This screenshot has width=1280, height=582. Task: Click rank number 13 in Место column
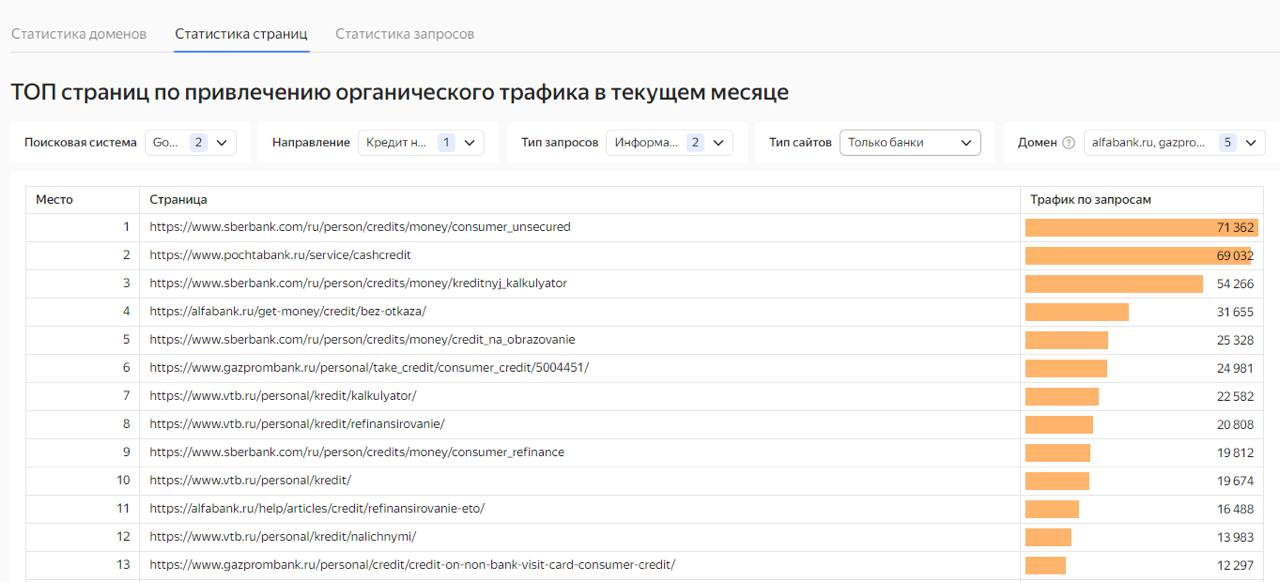[x=123, y=564]
